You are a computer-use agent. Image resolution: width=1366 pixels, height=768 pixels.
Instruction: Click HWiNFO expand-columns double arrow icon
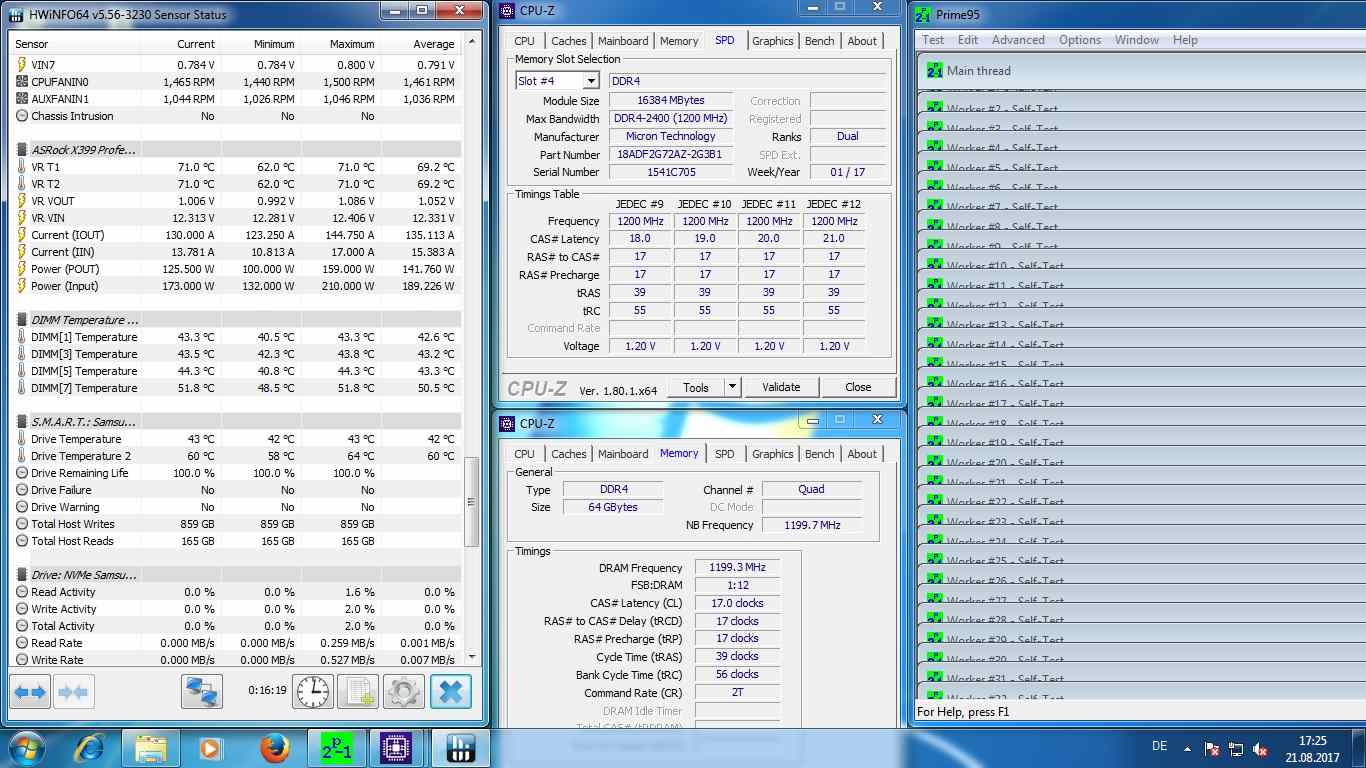point(31,691)
